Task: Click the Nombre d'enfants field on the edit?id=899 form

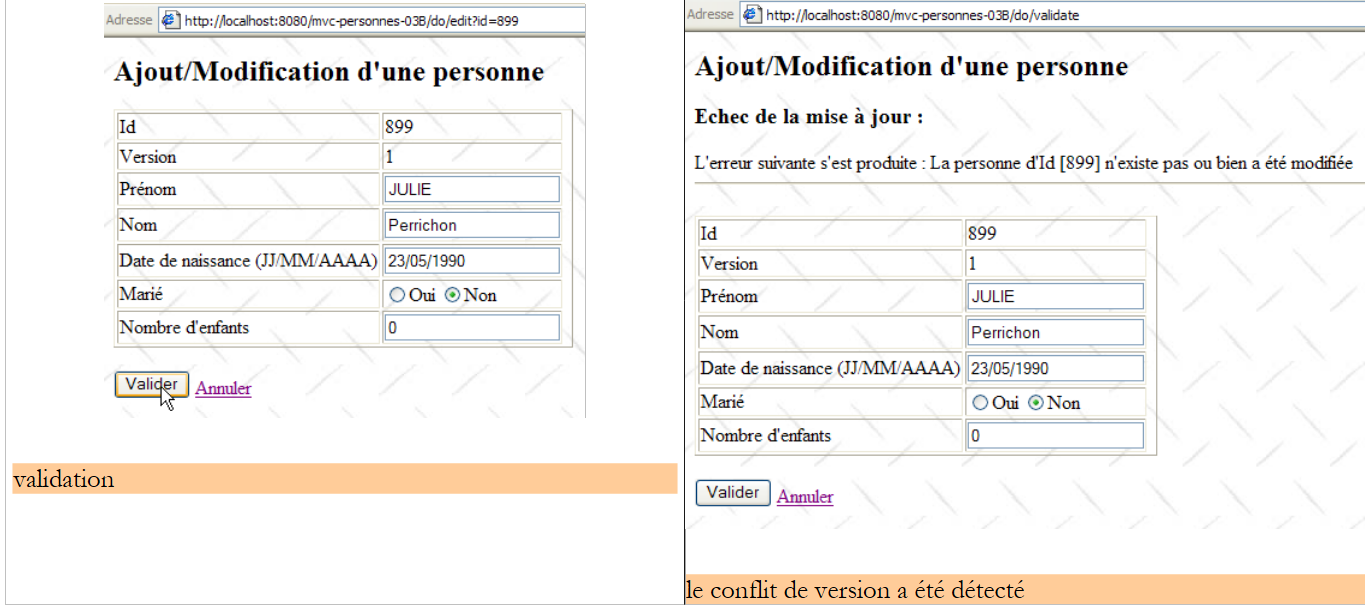Action: 471,327
